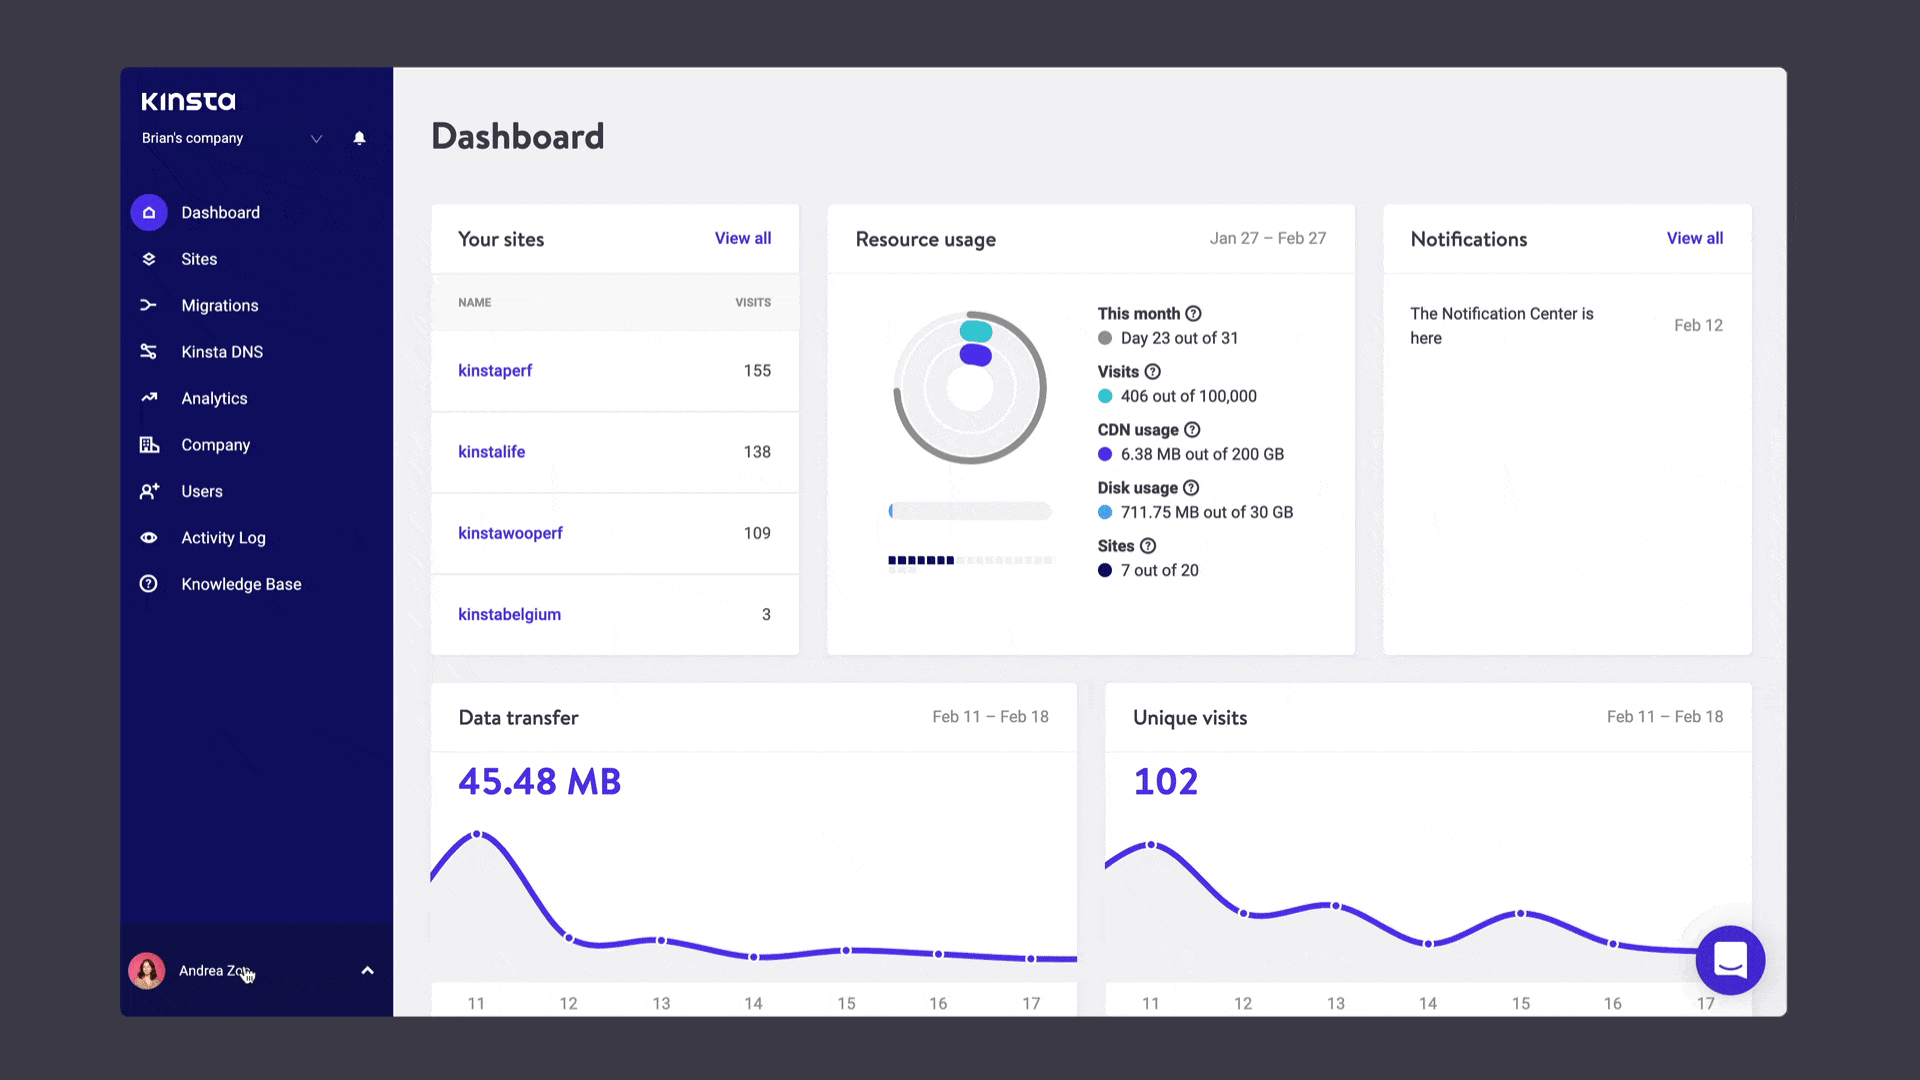Viewport: 1920px width, 1080px height.
Task: Click View all under Notifications
Action: pos(1695,237)
